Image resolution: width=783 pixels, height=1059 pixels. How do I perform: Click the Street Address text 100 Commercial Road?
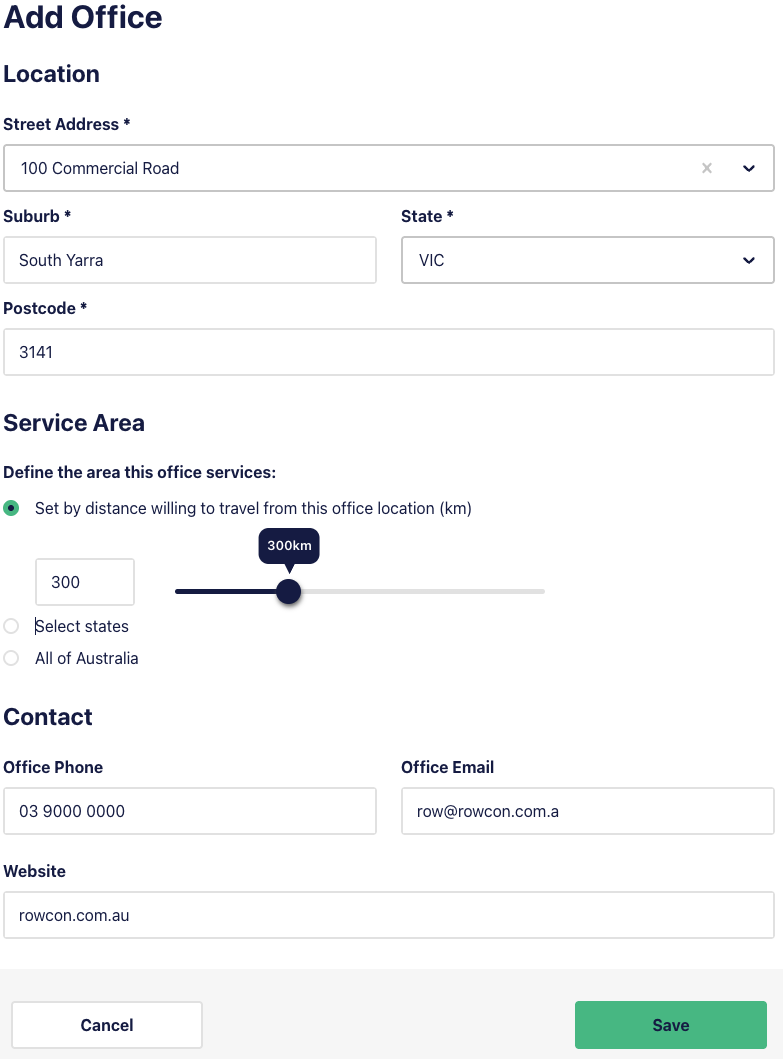click(x=100, y=168)
